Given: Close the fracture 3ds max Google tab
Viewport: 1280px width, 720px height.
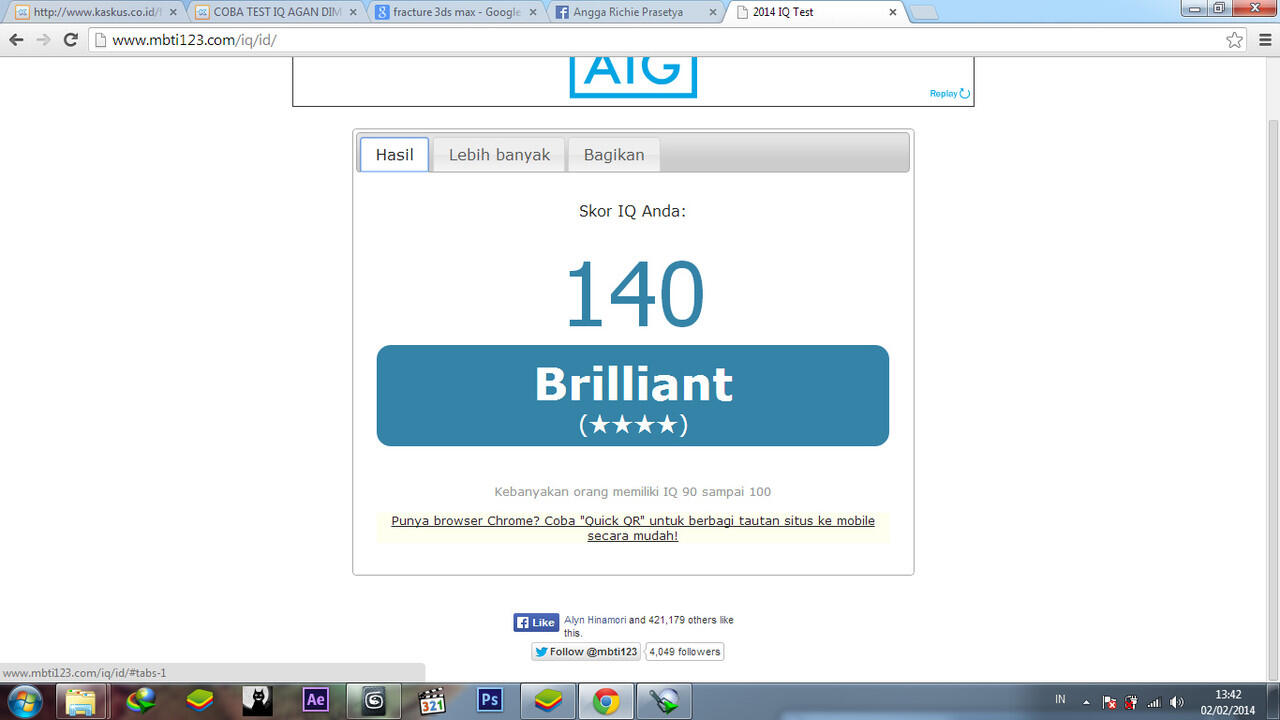Looking at the screenshot, I should [533, 12].
